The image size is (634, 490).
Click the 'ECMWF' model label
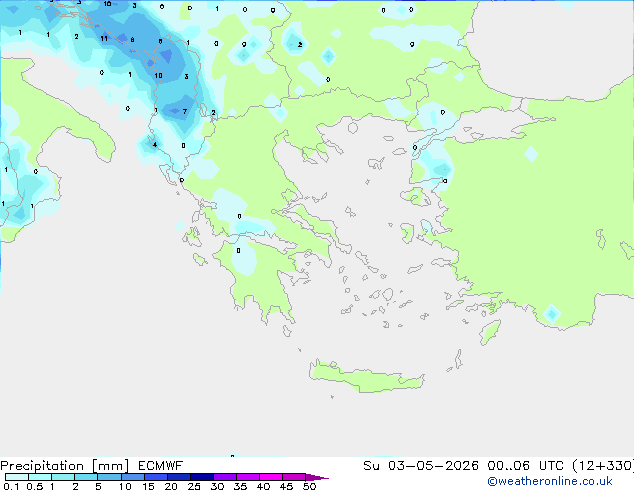pyautogui.click(x=161, y=466)
